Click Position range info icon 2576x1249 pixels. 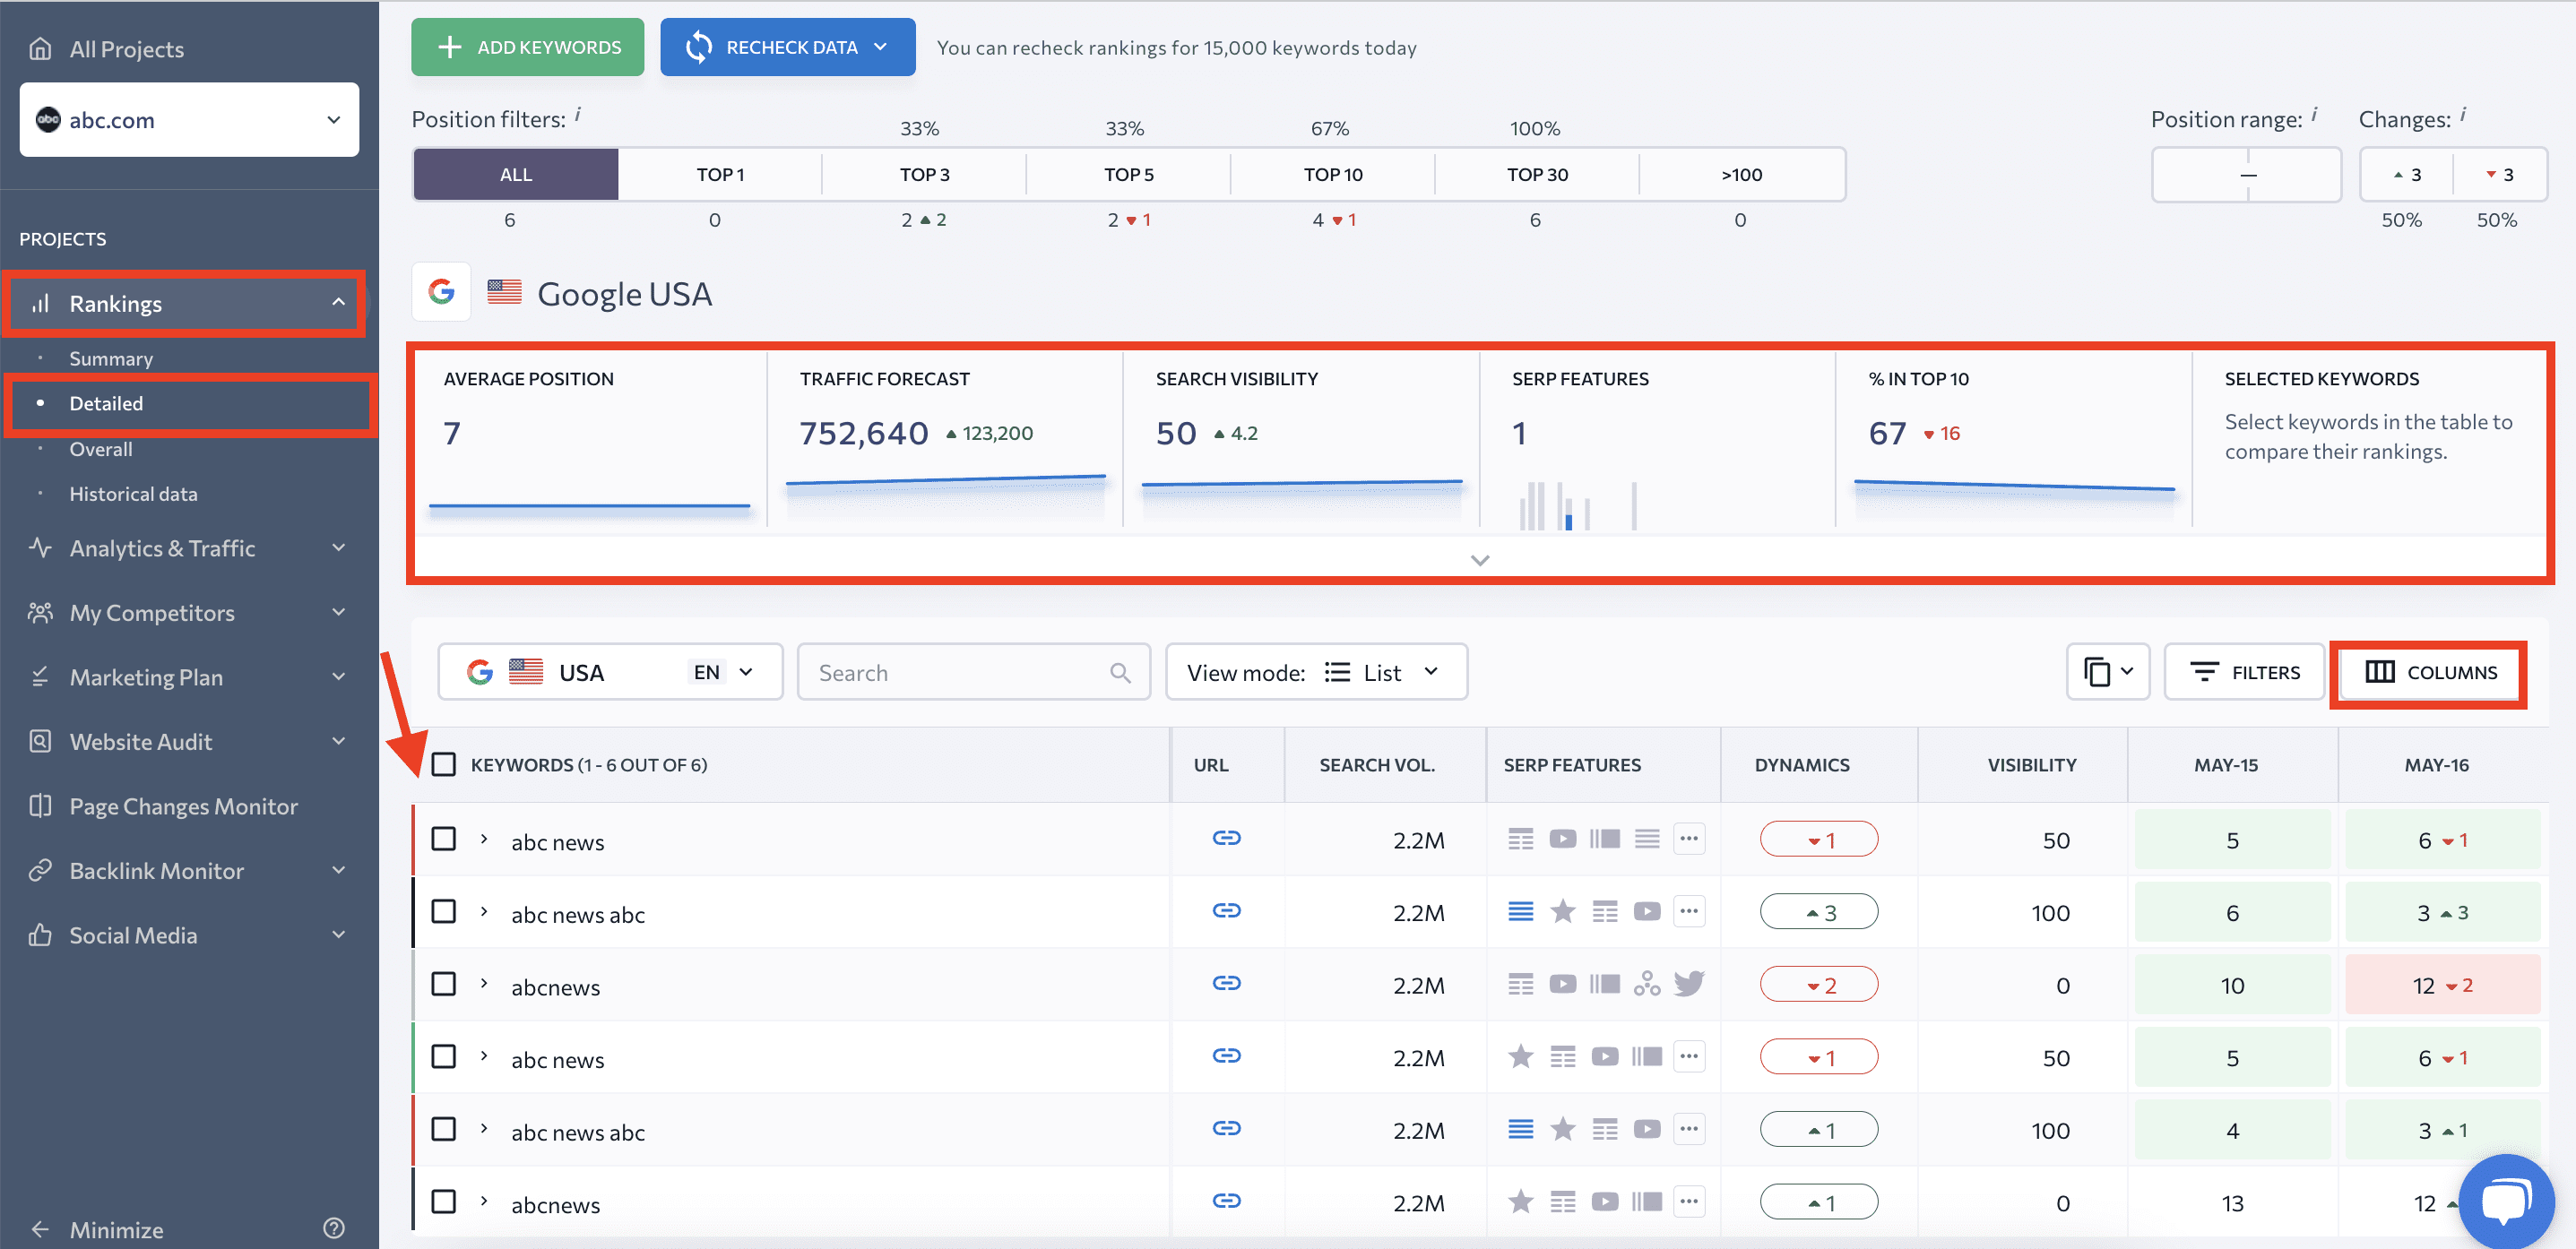click(x=2314, y=114)
